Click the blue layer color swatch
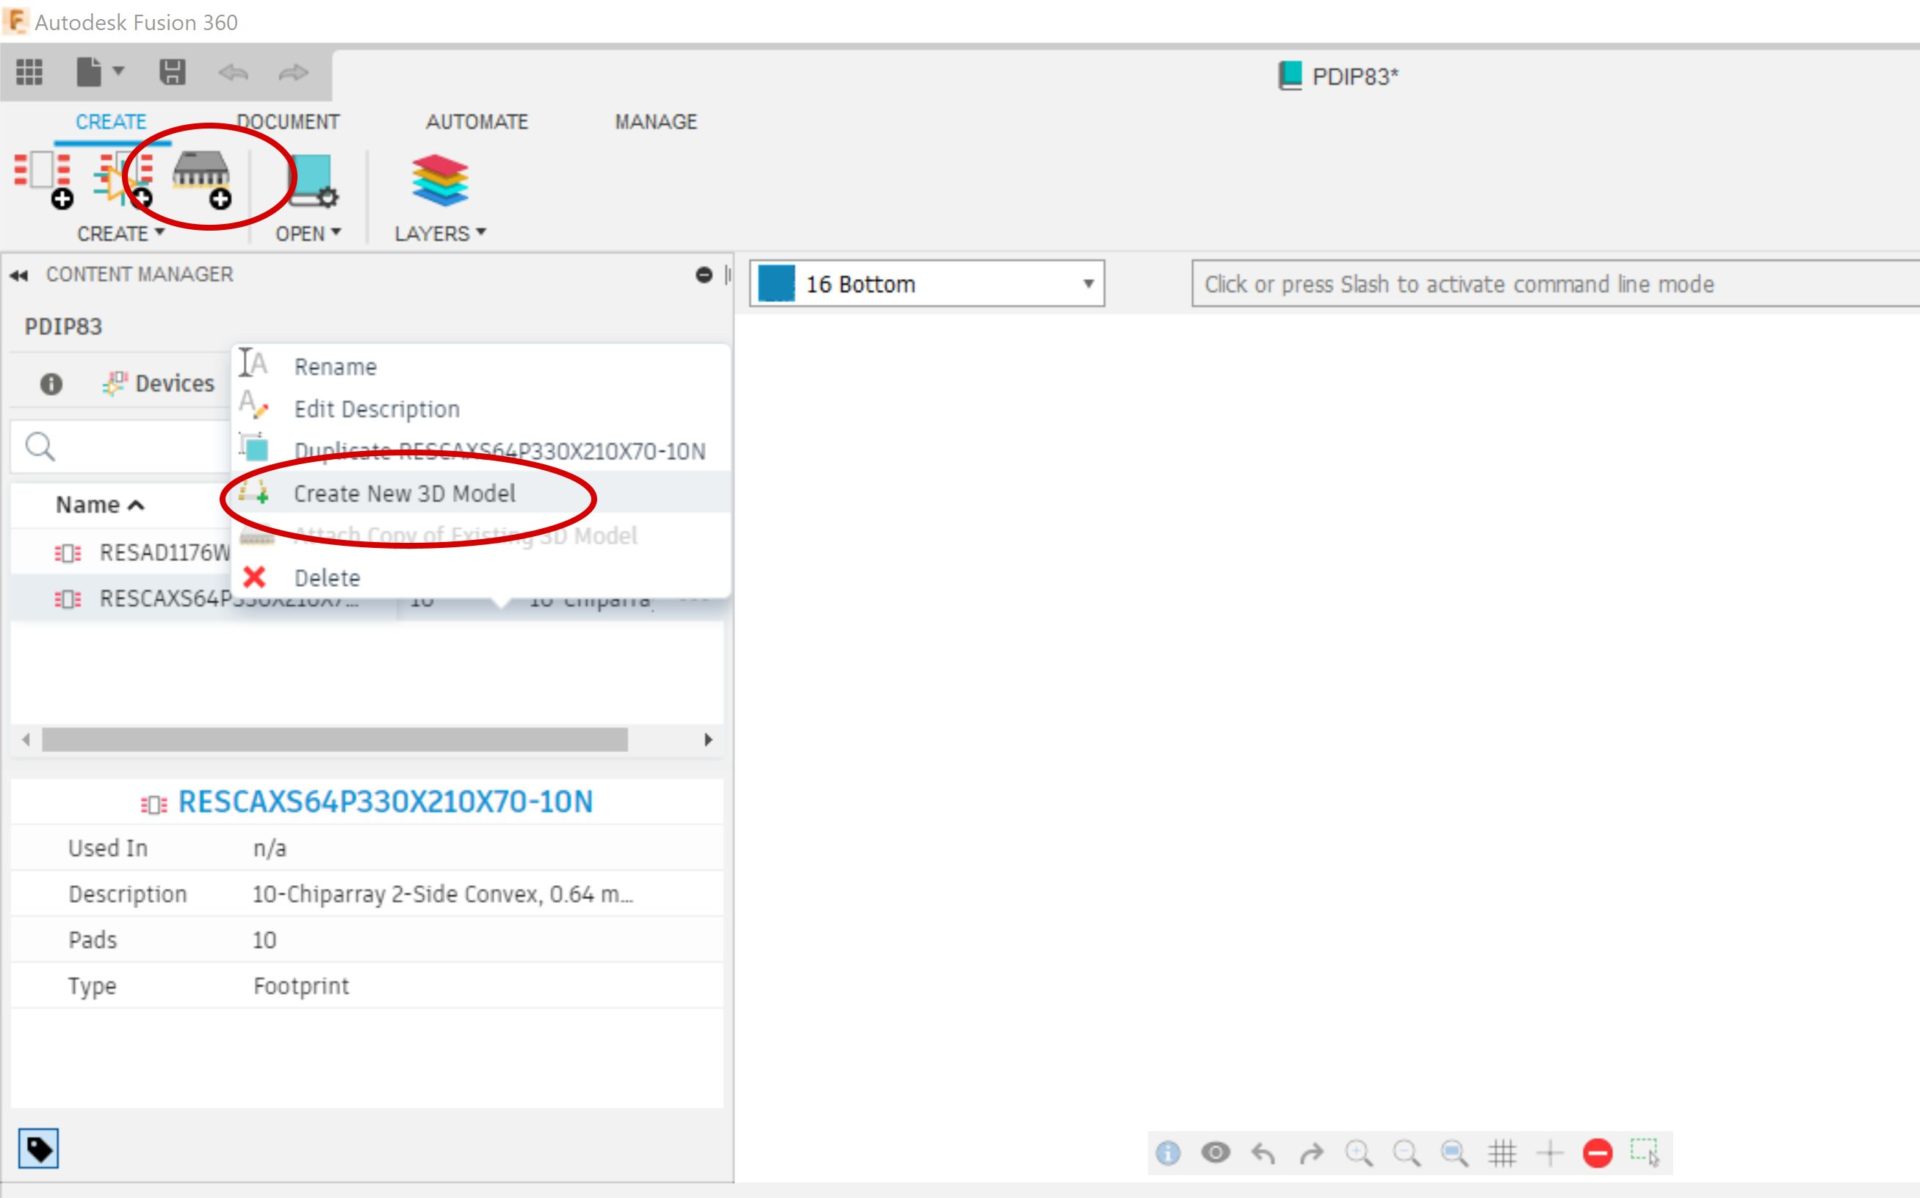This screenshot has width=1920, height=1198. click(x=777, y=284)
